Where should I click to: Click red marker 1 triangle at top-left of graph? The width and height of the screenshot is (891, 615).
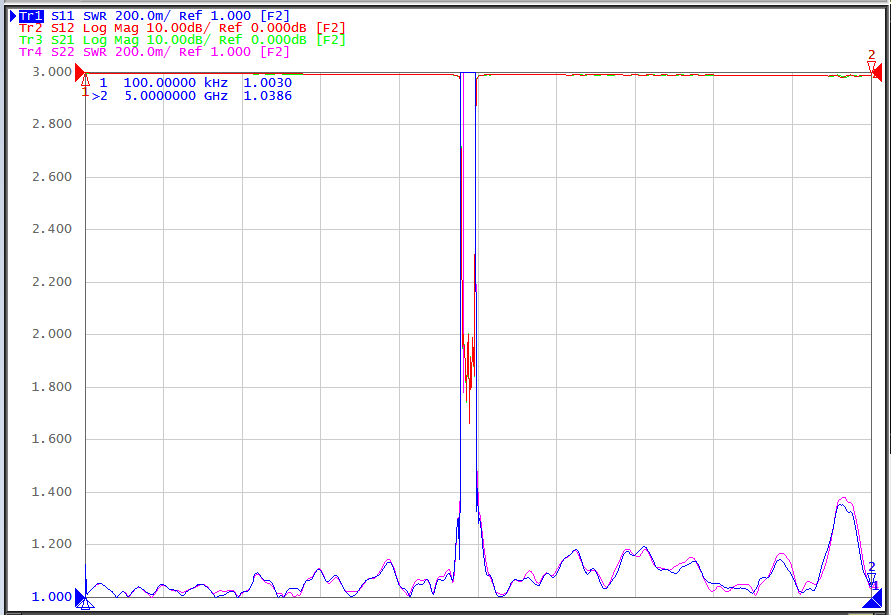tap(85, 80)
